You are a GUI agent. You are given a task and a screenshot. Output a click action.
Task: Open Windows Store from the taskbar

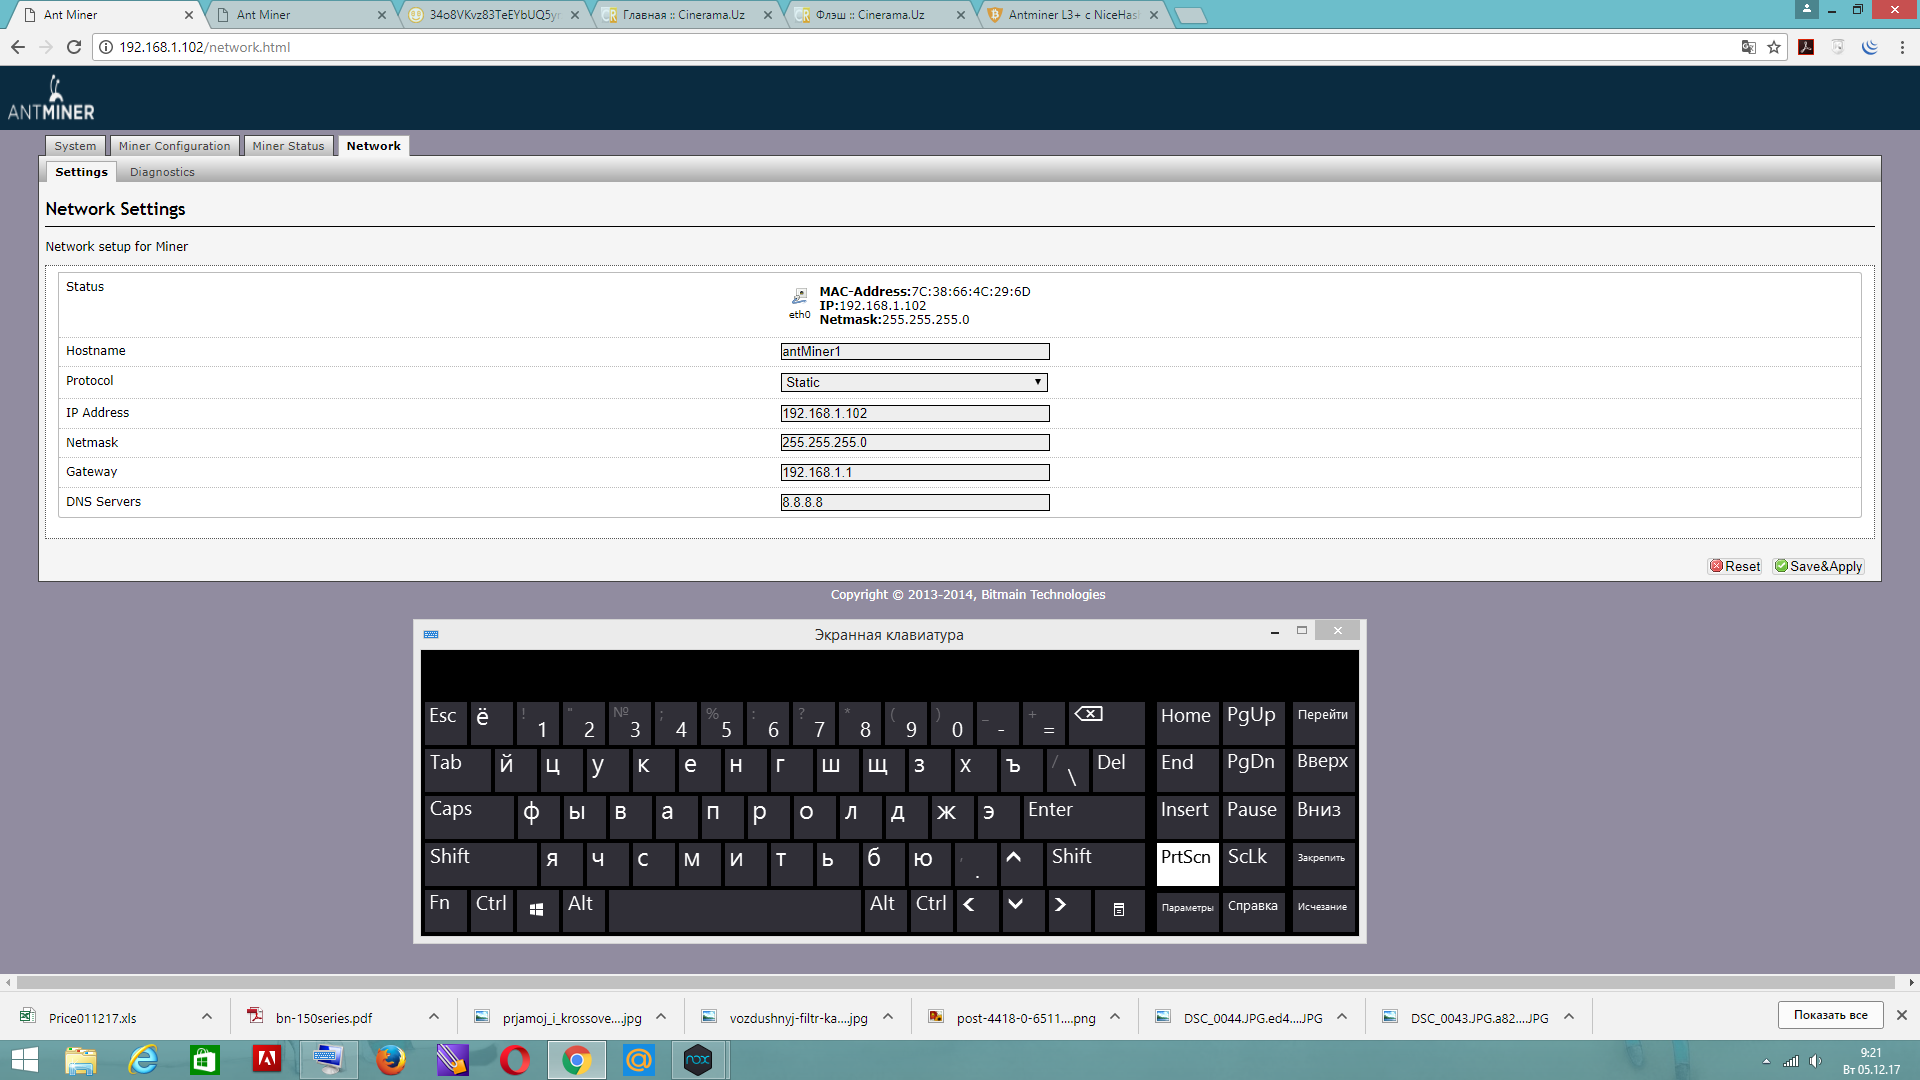tap(205, 1060)
